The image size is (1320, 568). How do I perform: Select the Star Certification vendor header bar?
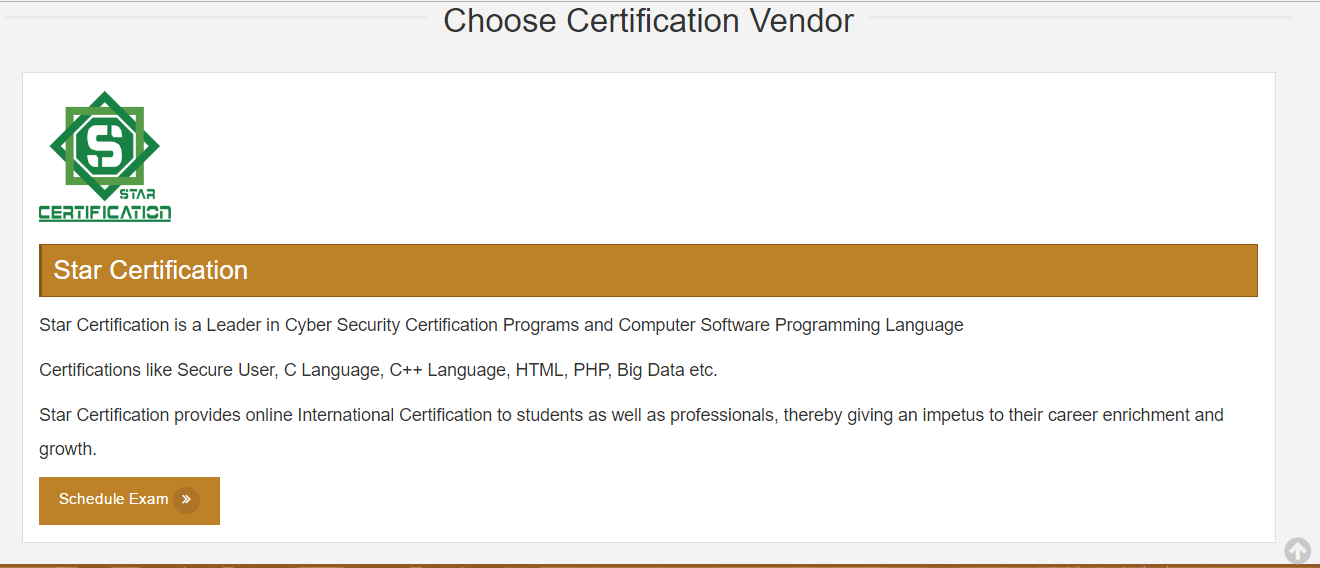pyautogui.click(x=648, y=270)
